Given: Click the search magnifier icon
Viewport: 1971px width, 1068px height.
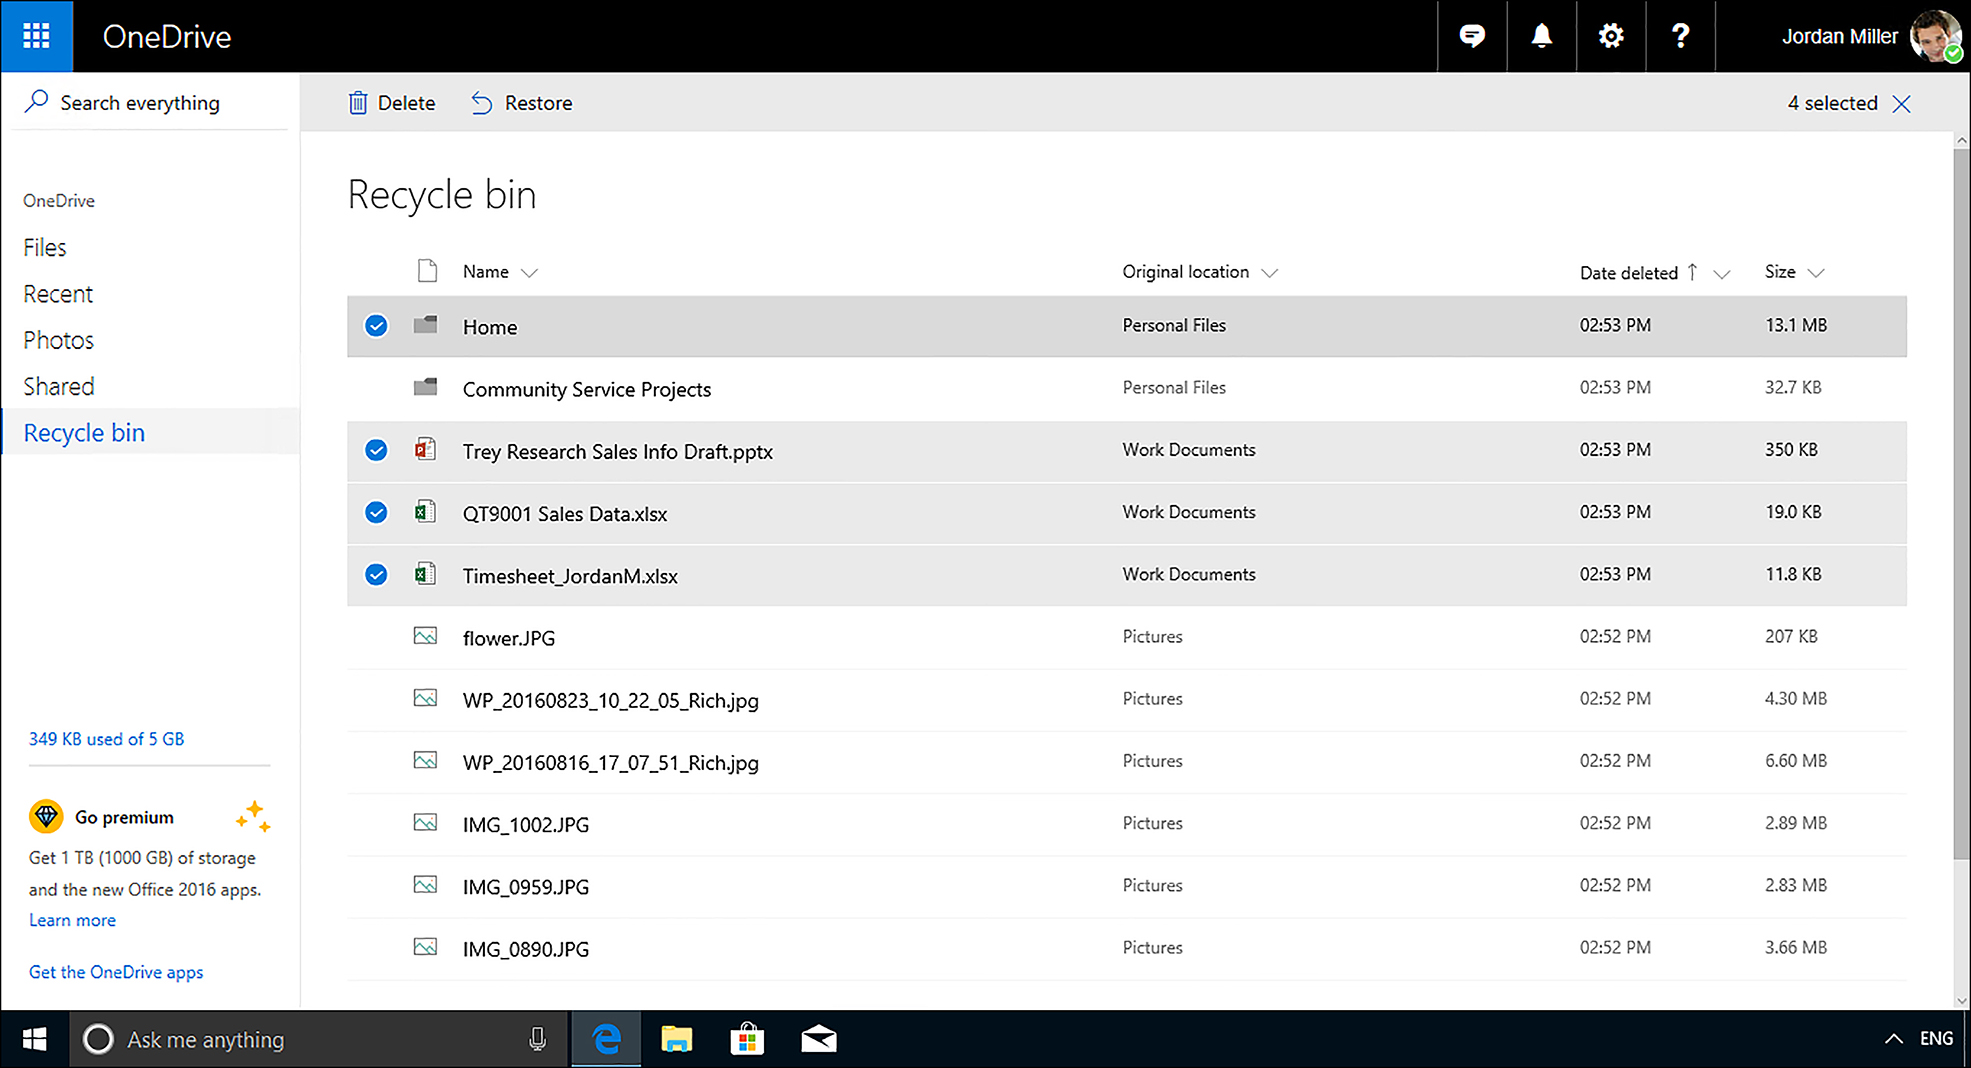Looking at the screenshot, I should click(x=37, y=102).
